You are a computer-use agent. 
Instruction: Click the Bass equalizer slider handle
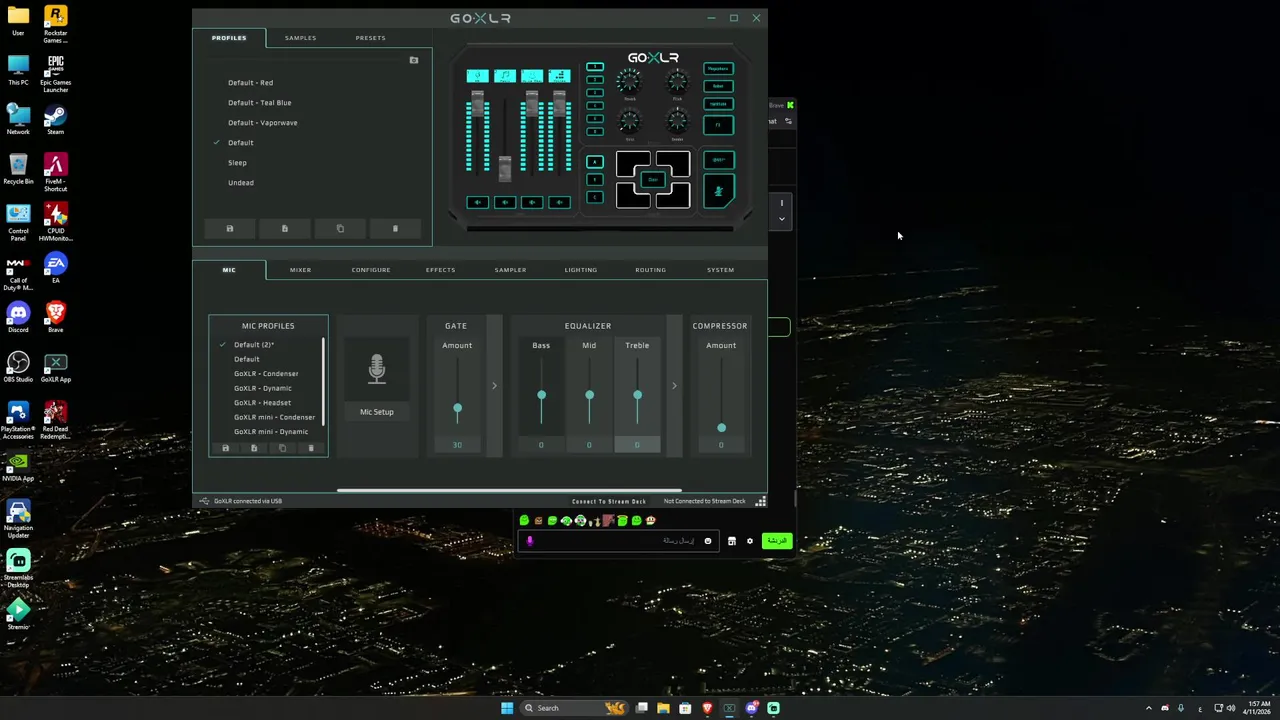coord(541,395)
